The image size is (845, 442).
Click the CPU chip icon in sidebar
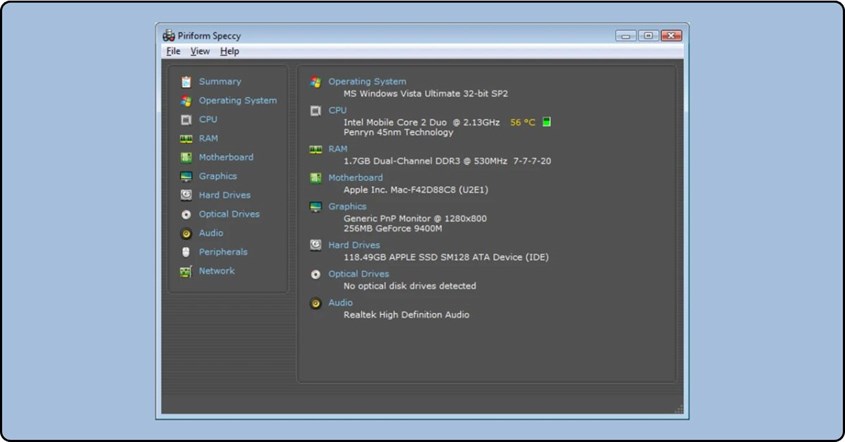[x=186, y=120]
